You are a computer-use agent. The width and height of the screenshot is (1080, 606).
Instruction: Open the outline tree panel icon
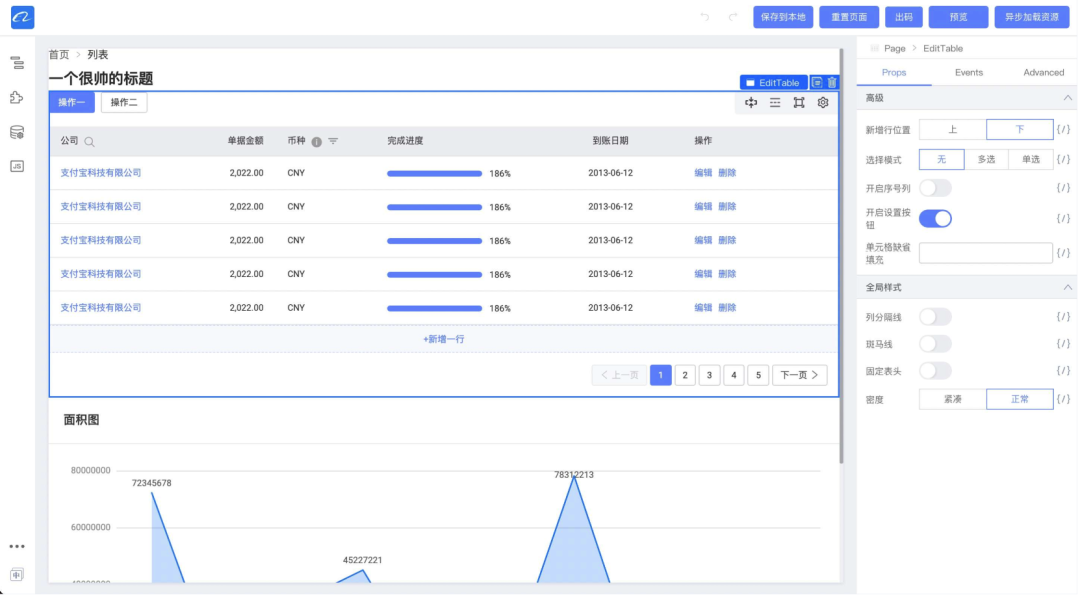[17, 63]
